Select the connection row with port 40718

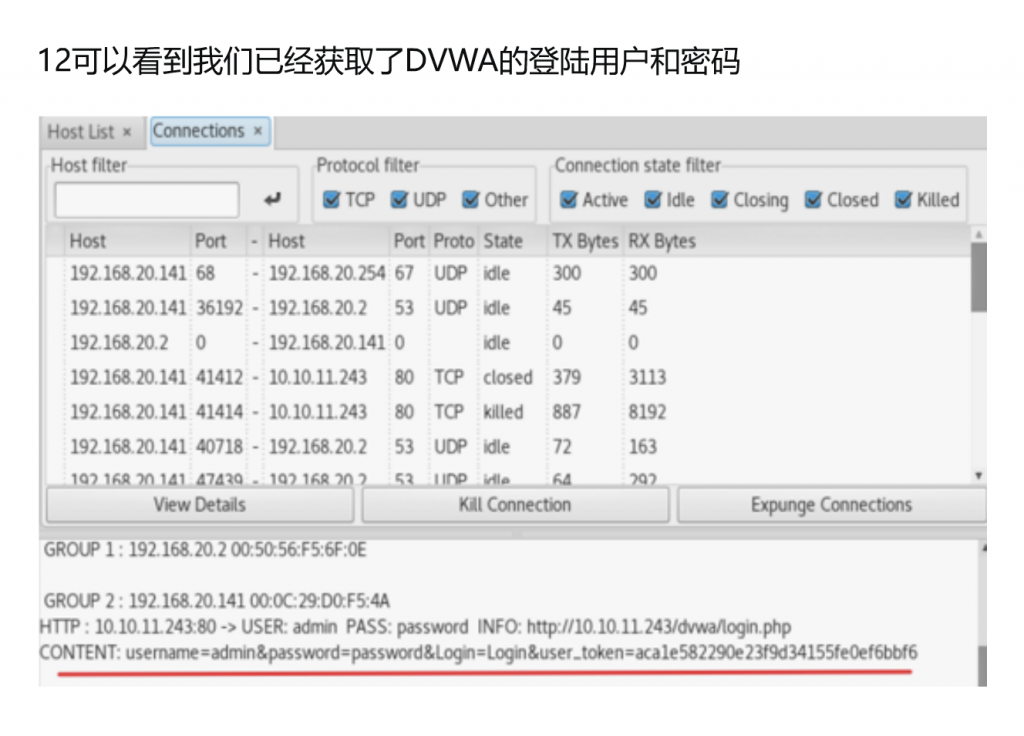pos(508,446)
